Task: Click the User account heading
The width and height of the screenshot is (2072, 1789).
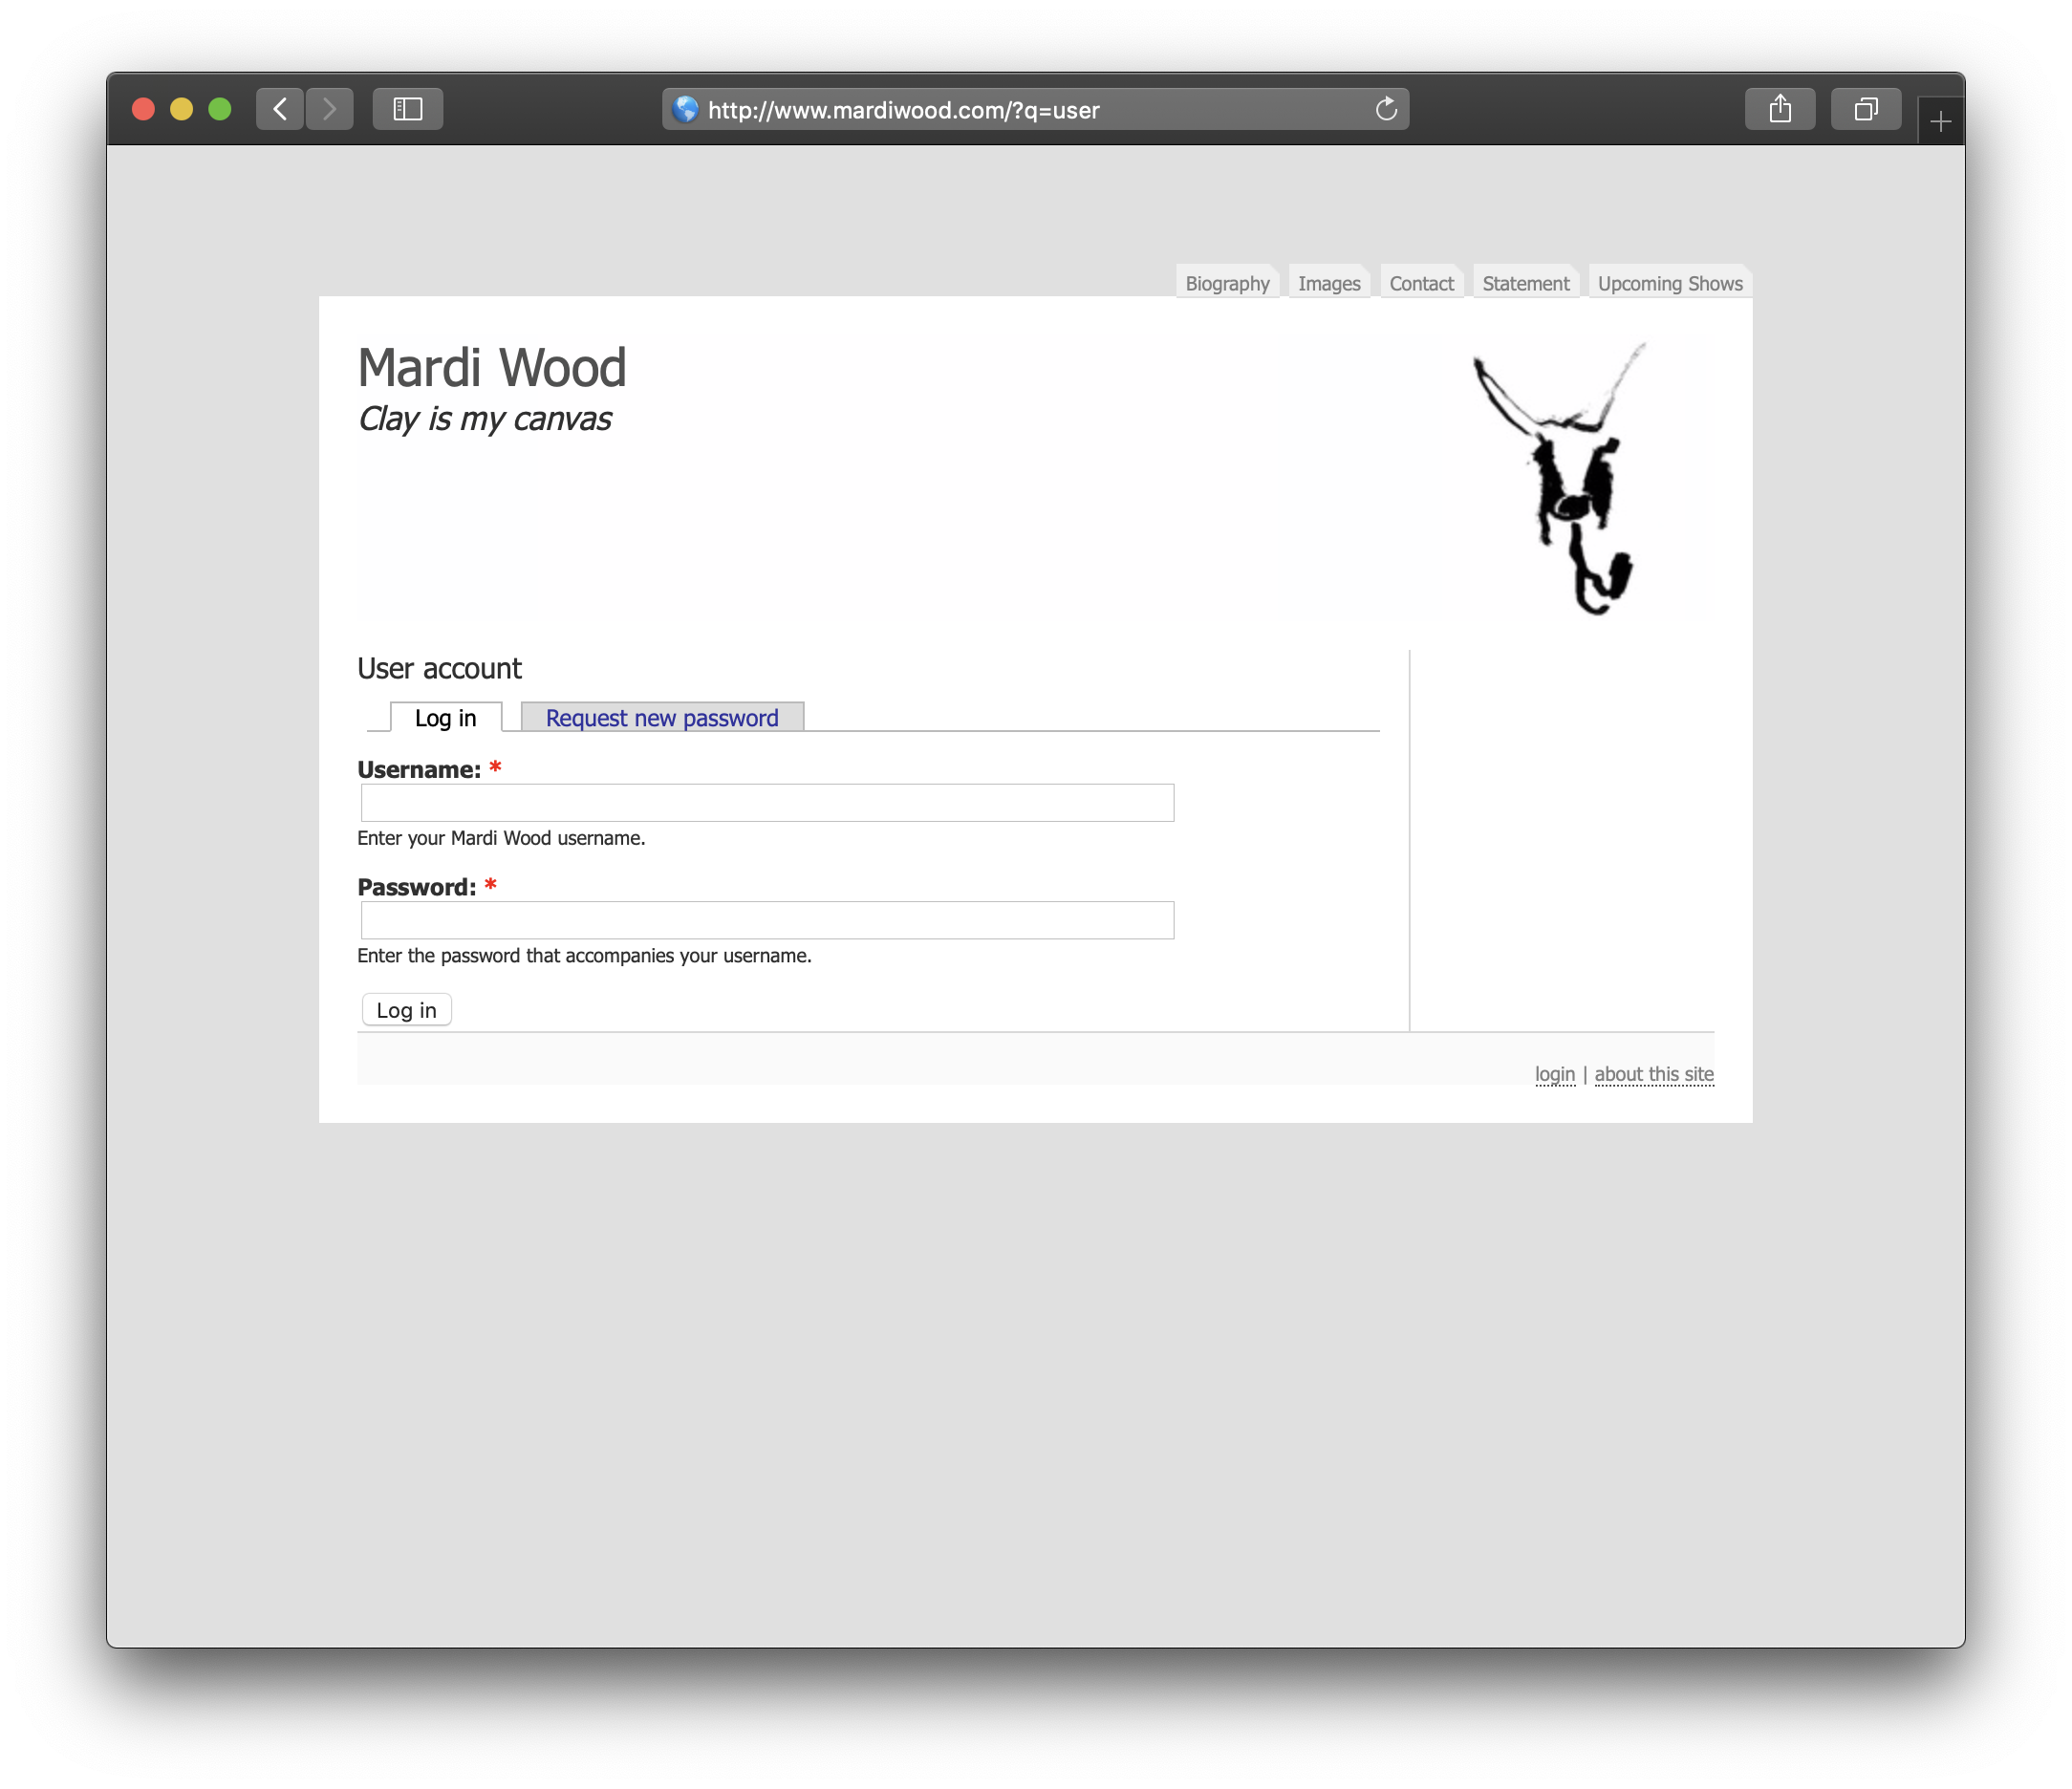Action: click(x=439, y=668)
